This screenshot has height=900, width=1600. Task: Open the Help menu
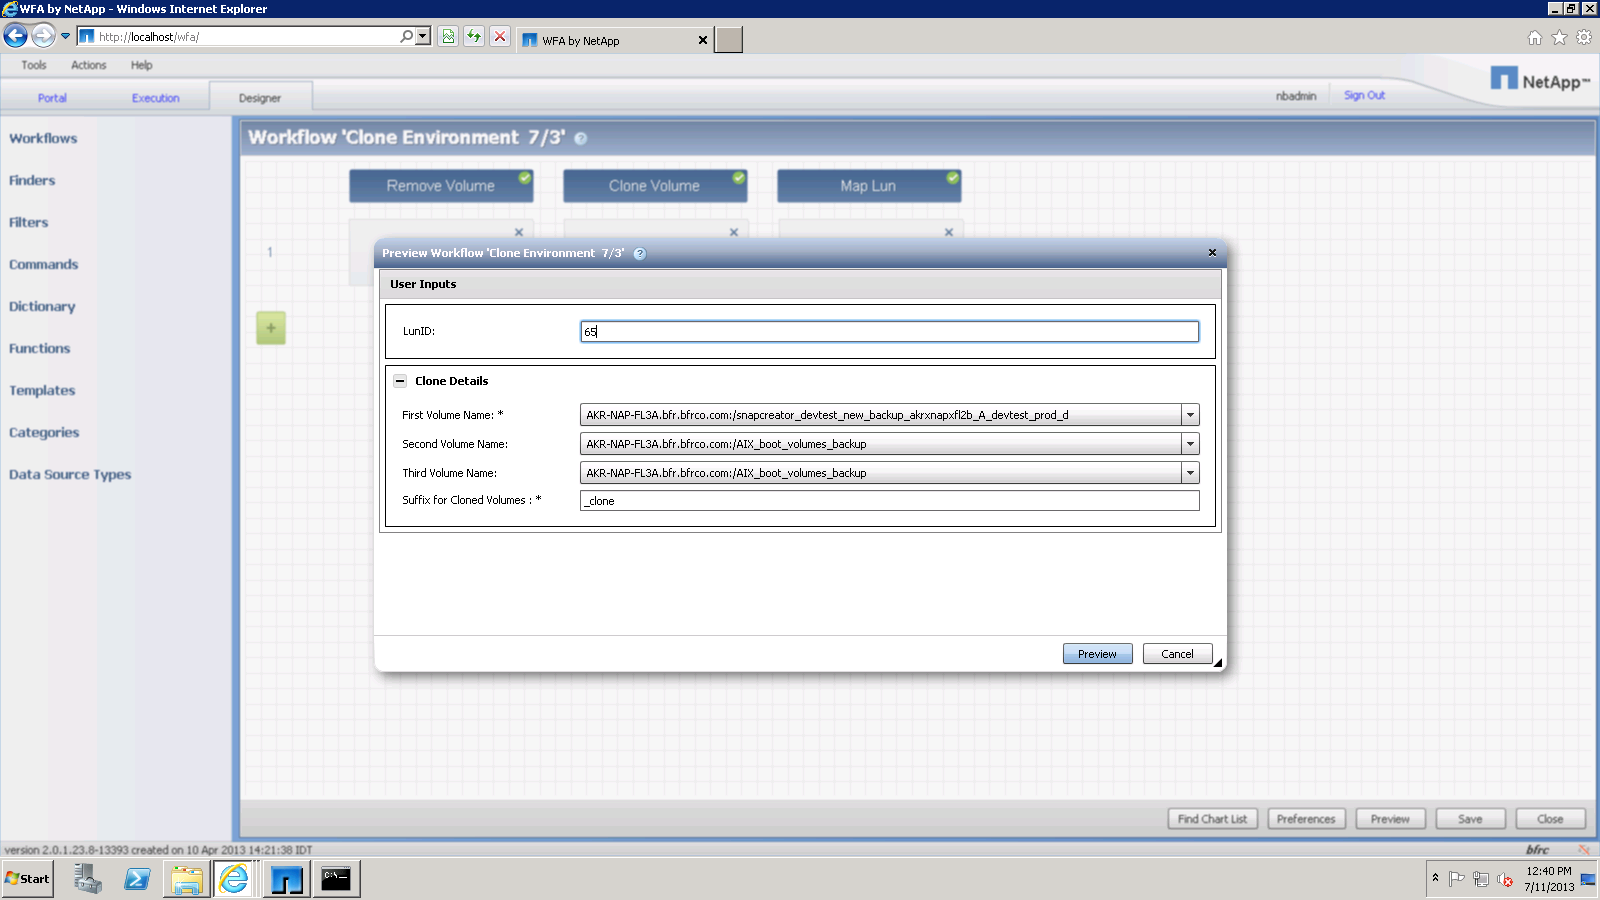click(142, 65)
